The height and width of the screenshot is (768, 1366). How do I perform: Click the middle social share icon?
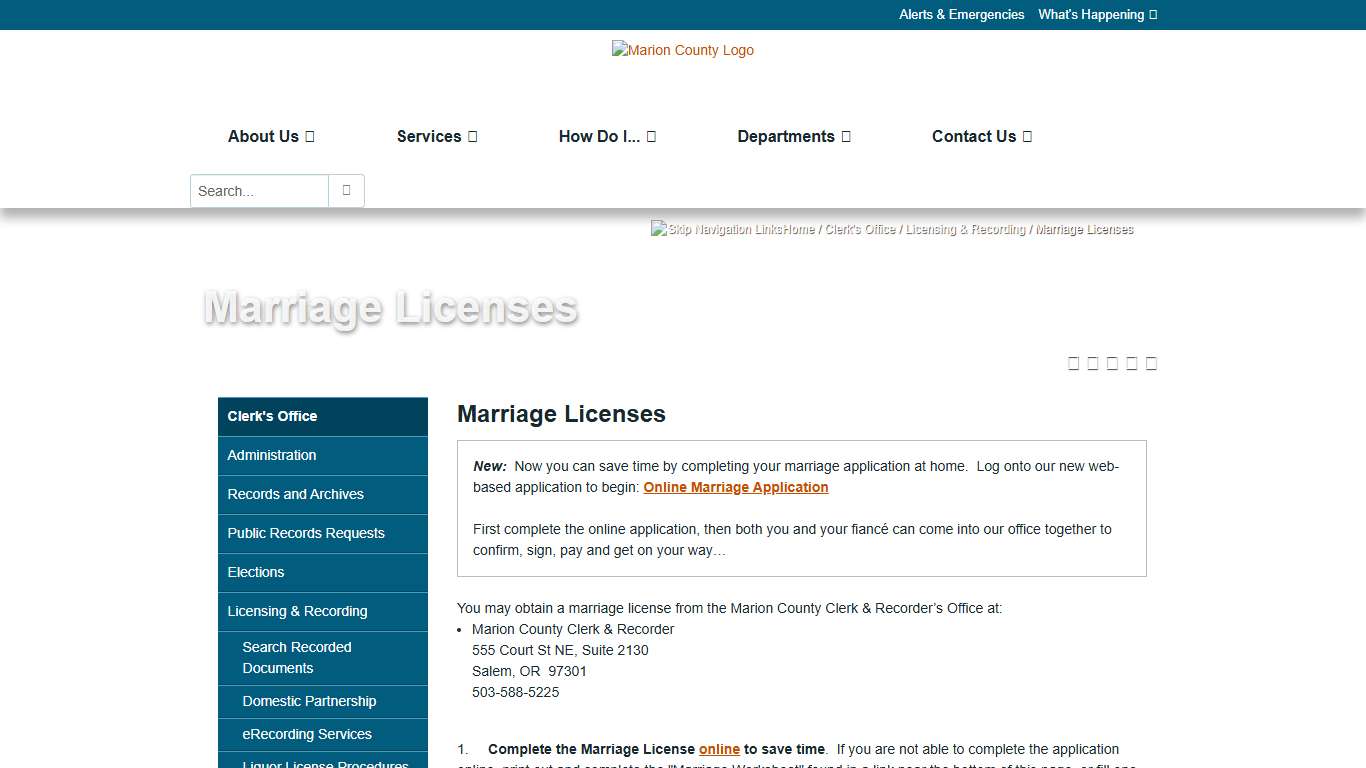pyautogui.click(x=1111, y=363)
